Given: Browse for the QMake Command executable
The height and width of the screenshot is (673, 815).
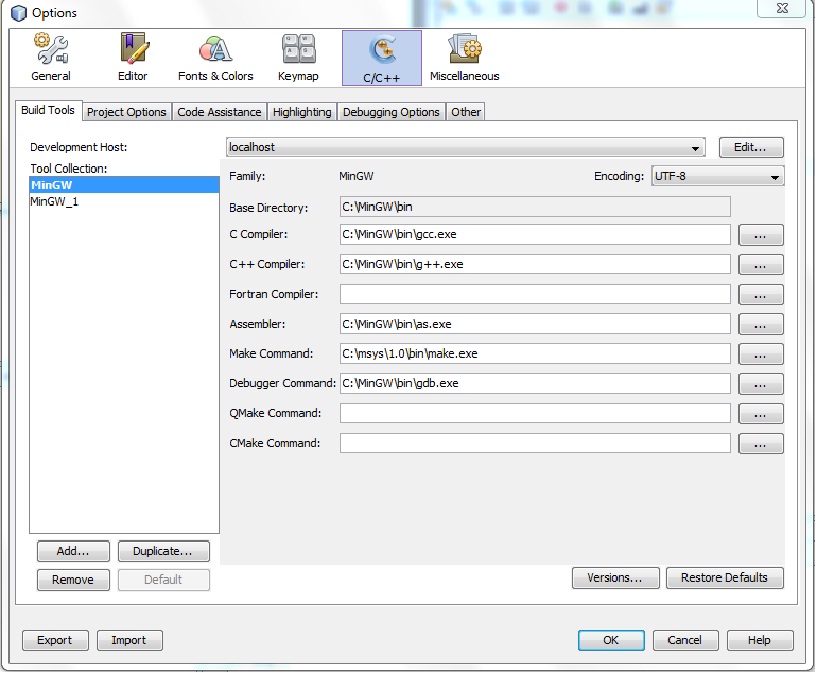Looking at the screenshot, I should click(760, 414).
